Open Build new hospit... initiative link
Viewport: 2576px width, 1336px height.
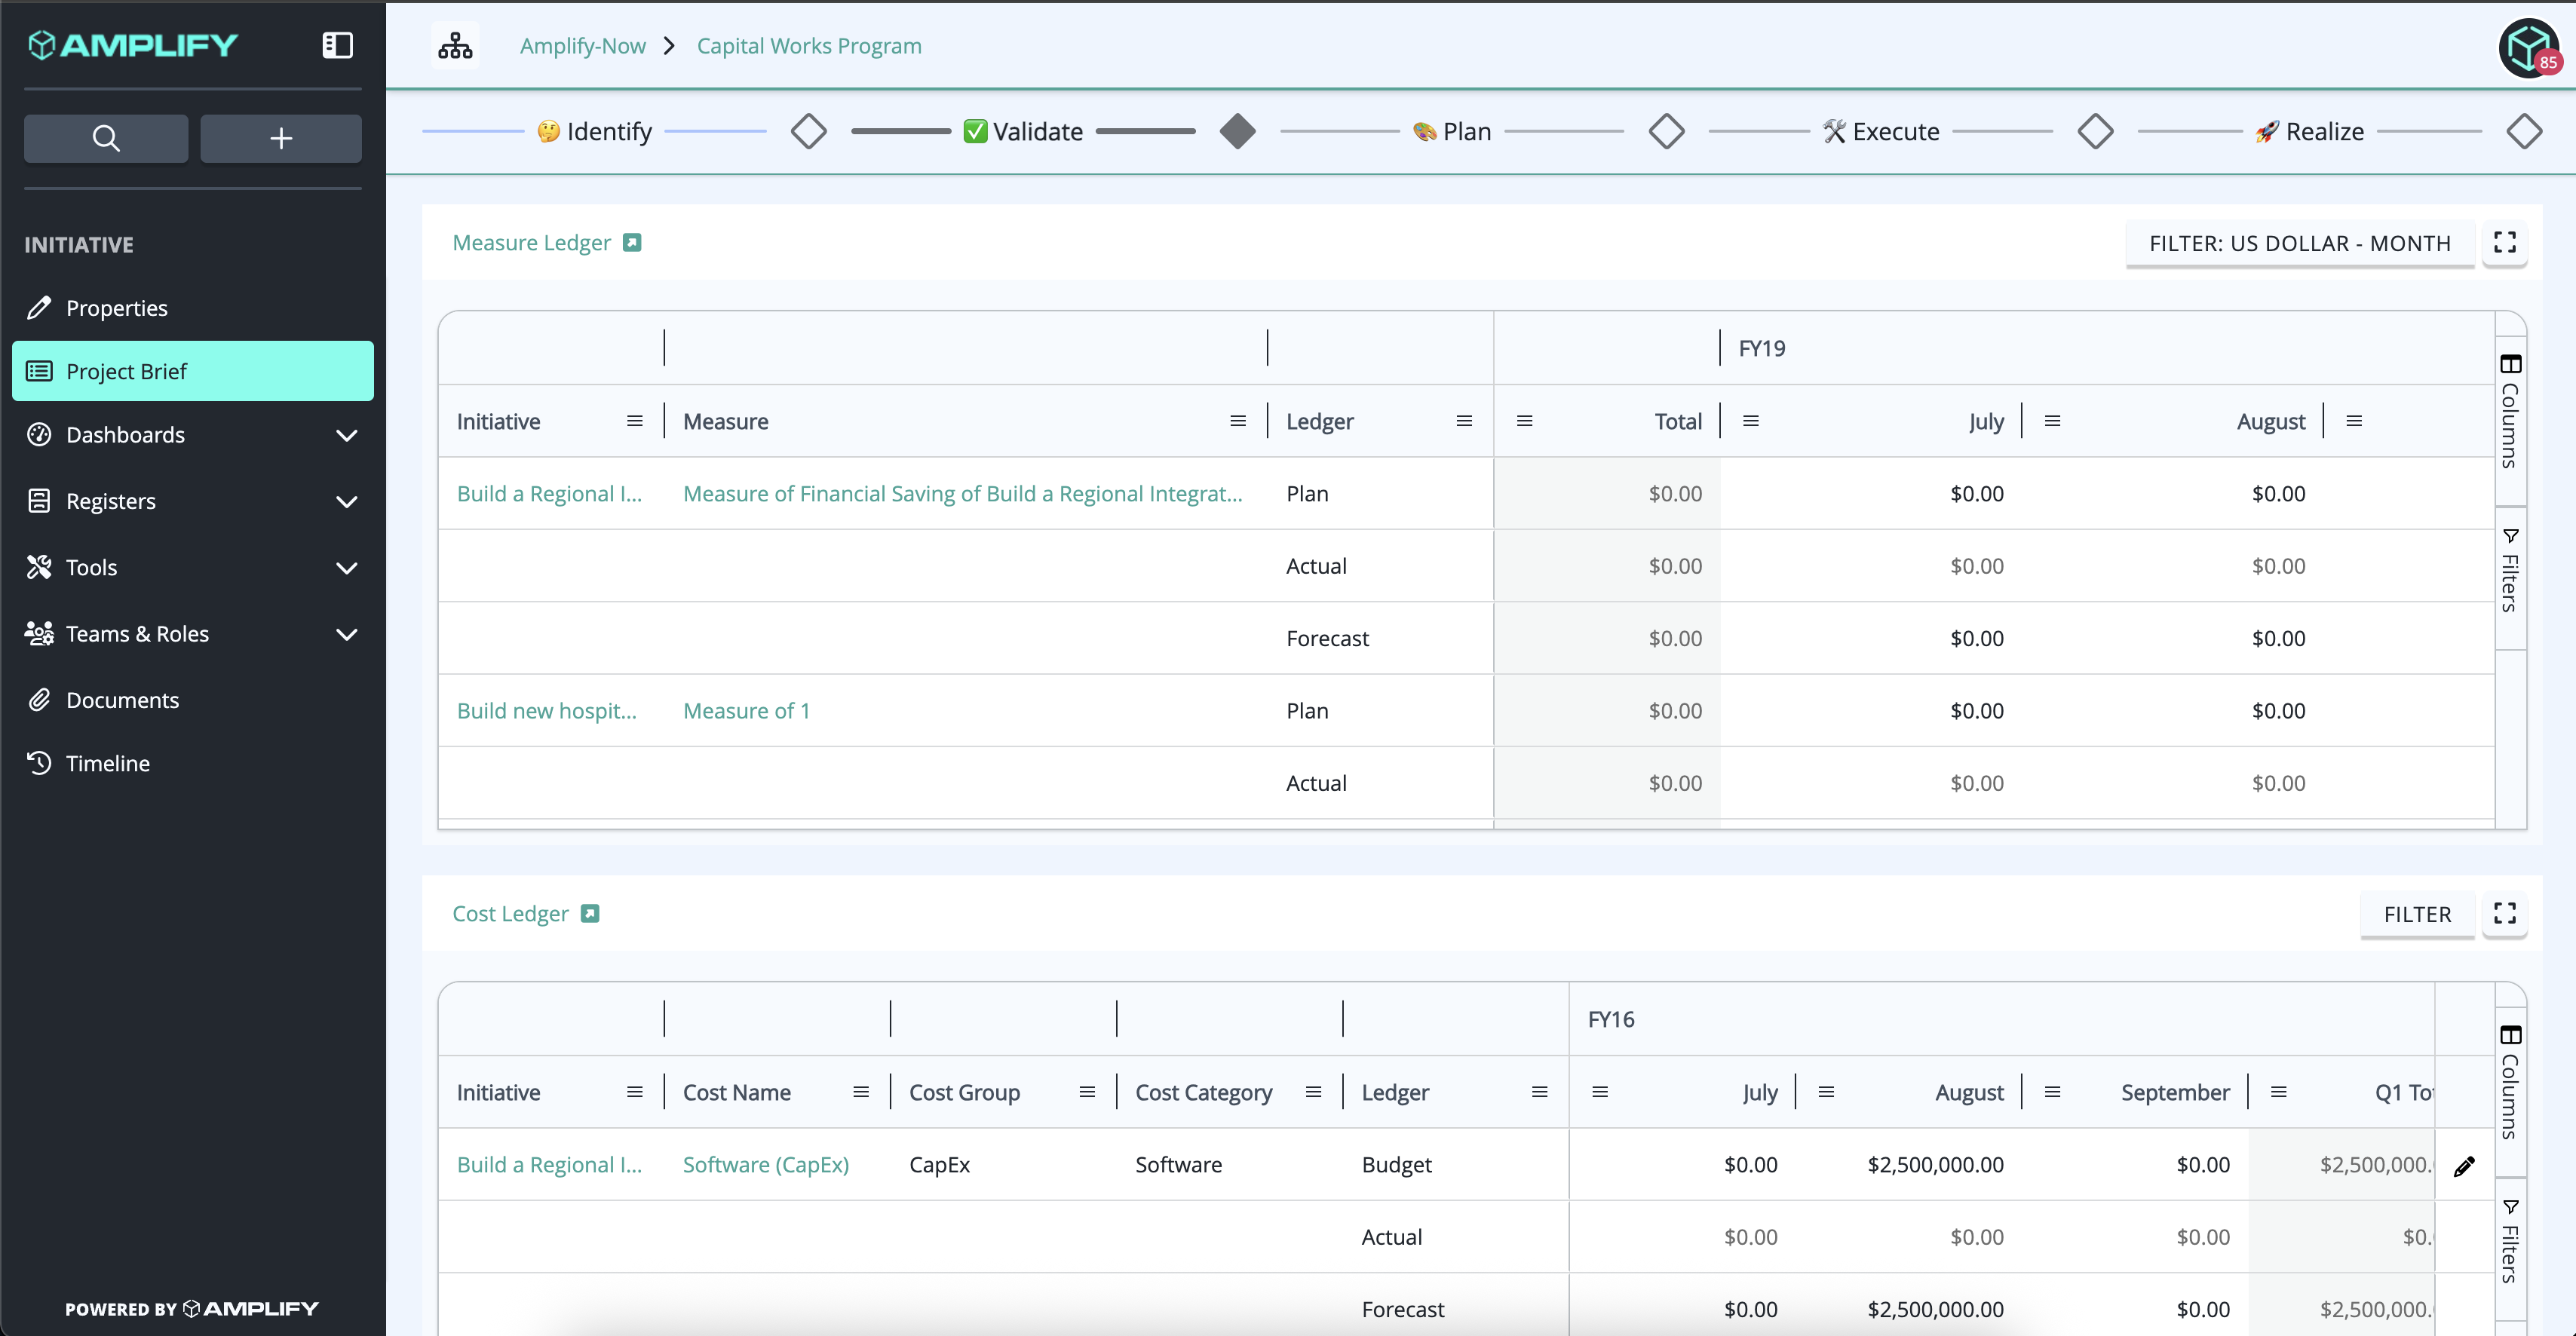pyautogui.click(x=547, y=711)
